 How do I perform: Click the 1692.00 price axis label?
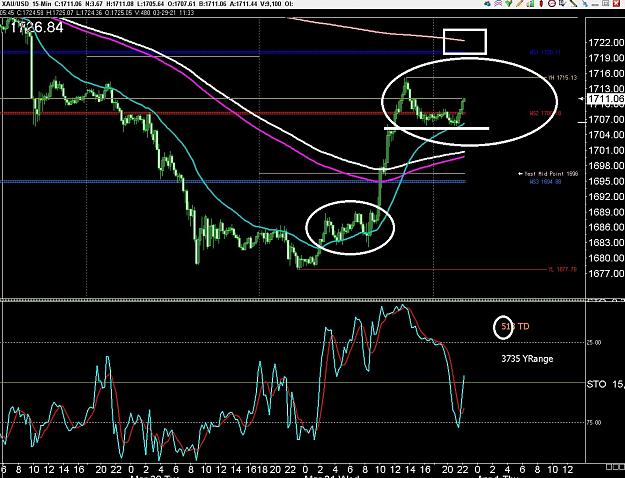pos(606,197)
